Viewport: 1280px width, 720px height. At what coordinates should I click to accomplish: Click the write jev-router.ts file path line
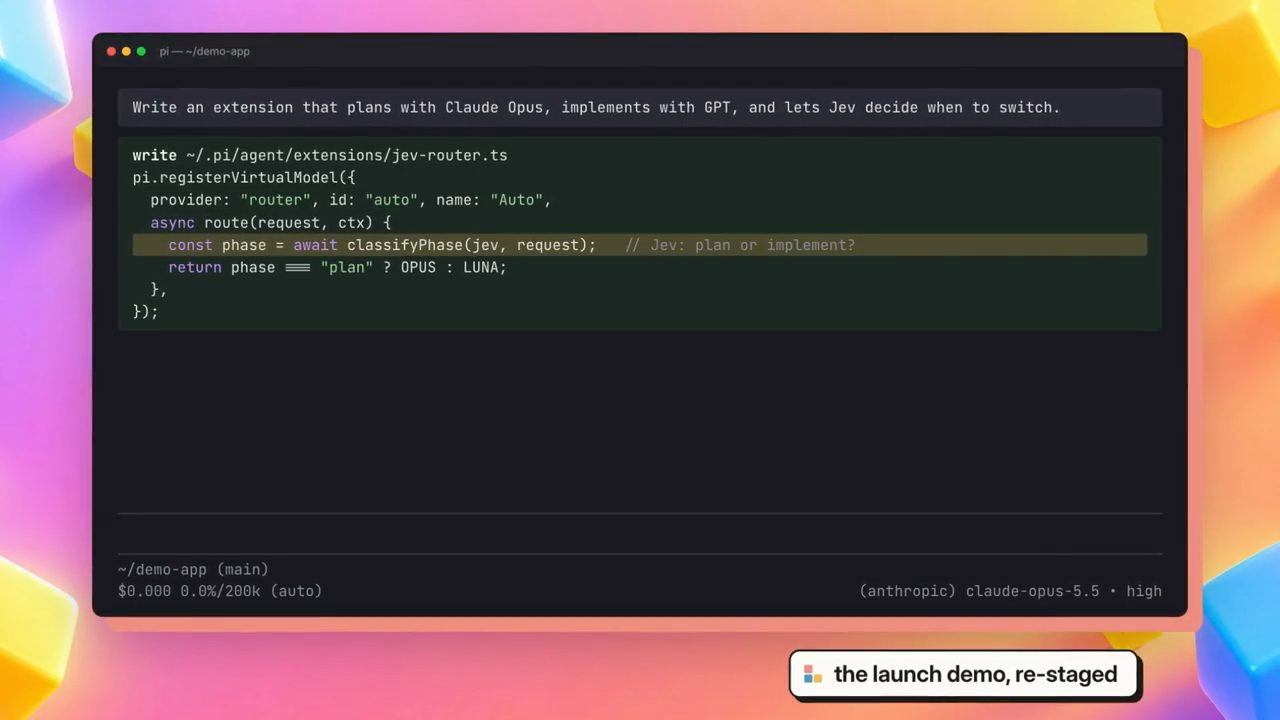pos(320,155)
